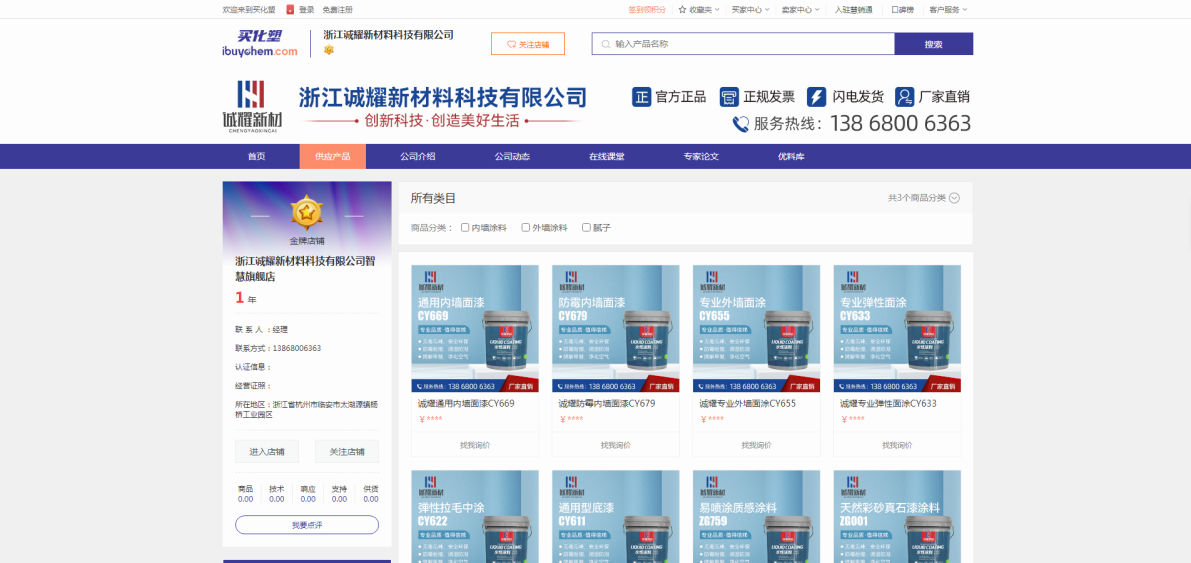The image size is (1191, 563).
Task: Open the 防霉内墙面漆 CY679 product image
Action: [616, 328]
